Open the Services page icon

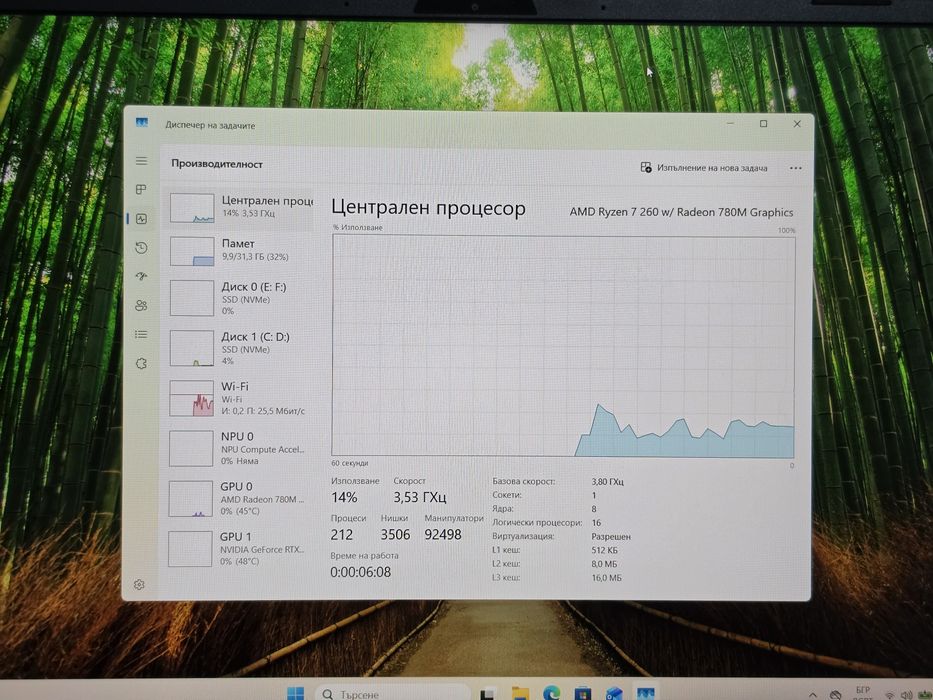tap(141, 363)
